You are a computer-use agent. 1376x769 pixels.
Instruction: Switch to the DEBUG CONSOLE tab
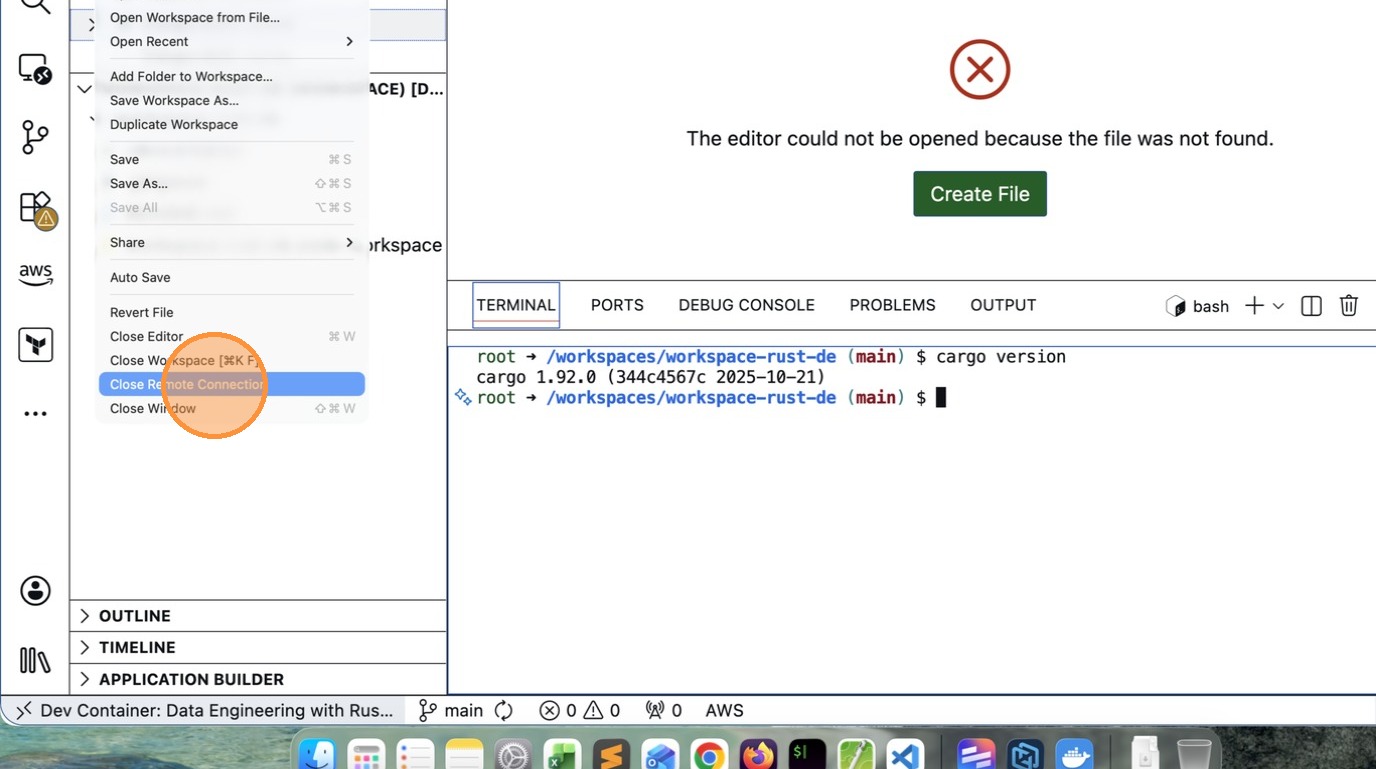[x=746, y=305]
